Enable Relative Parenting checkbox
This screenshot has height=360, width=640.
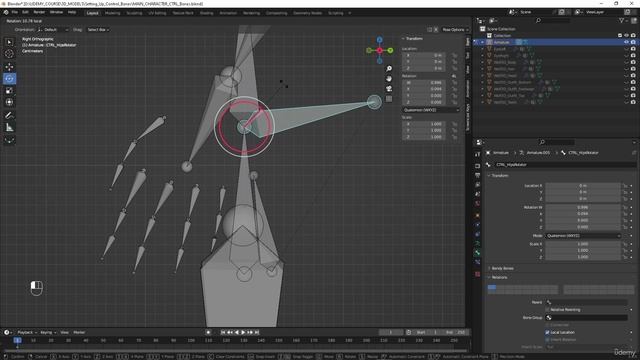tap(548, 309)
